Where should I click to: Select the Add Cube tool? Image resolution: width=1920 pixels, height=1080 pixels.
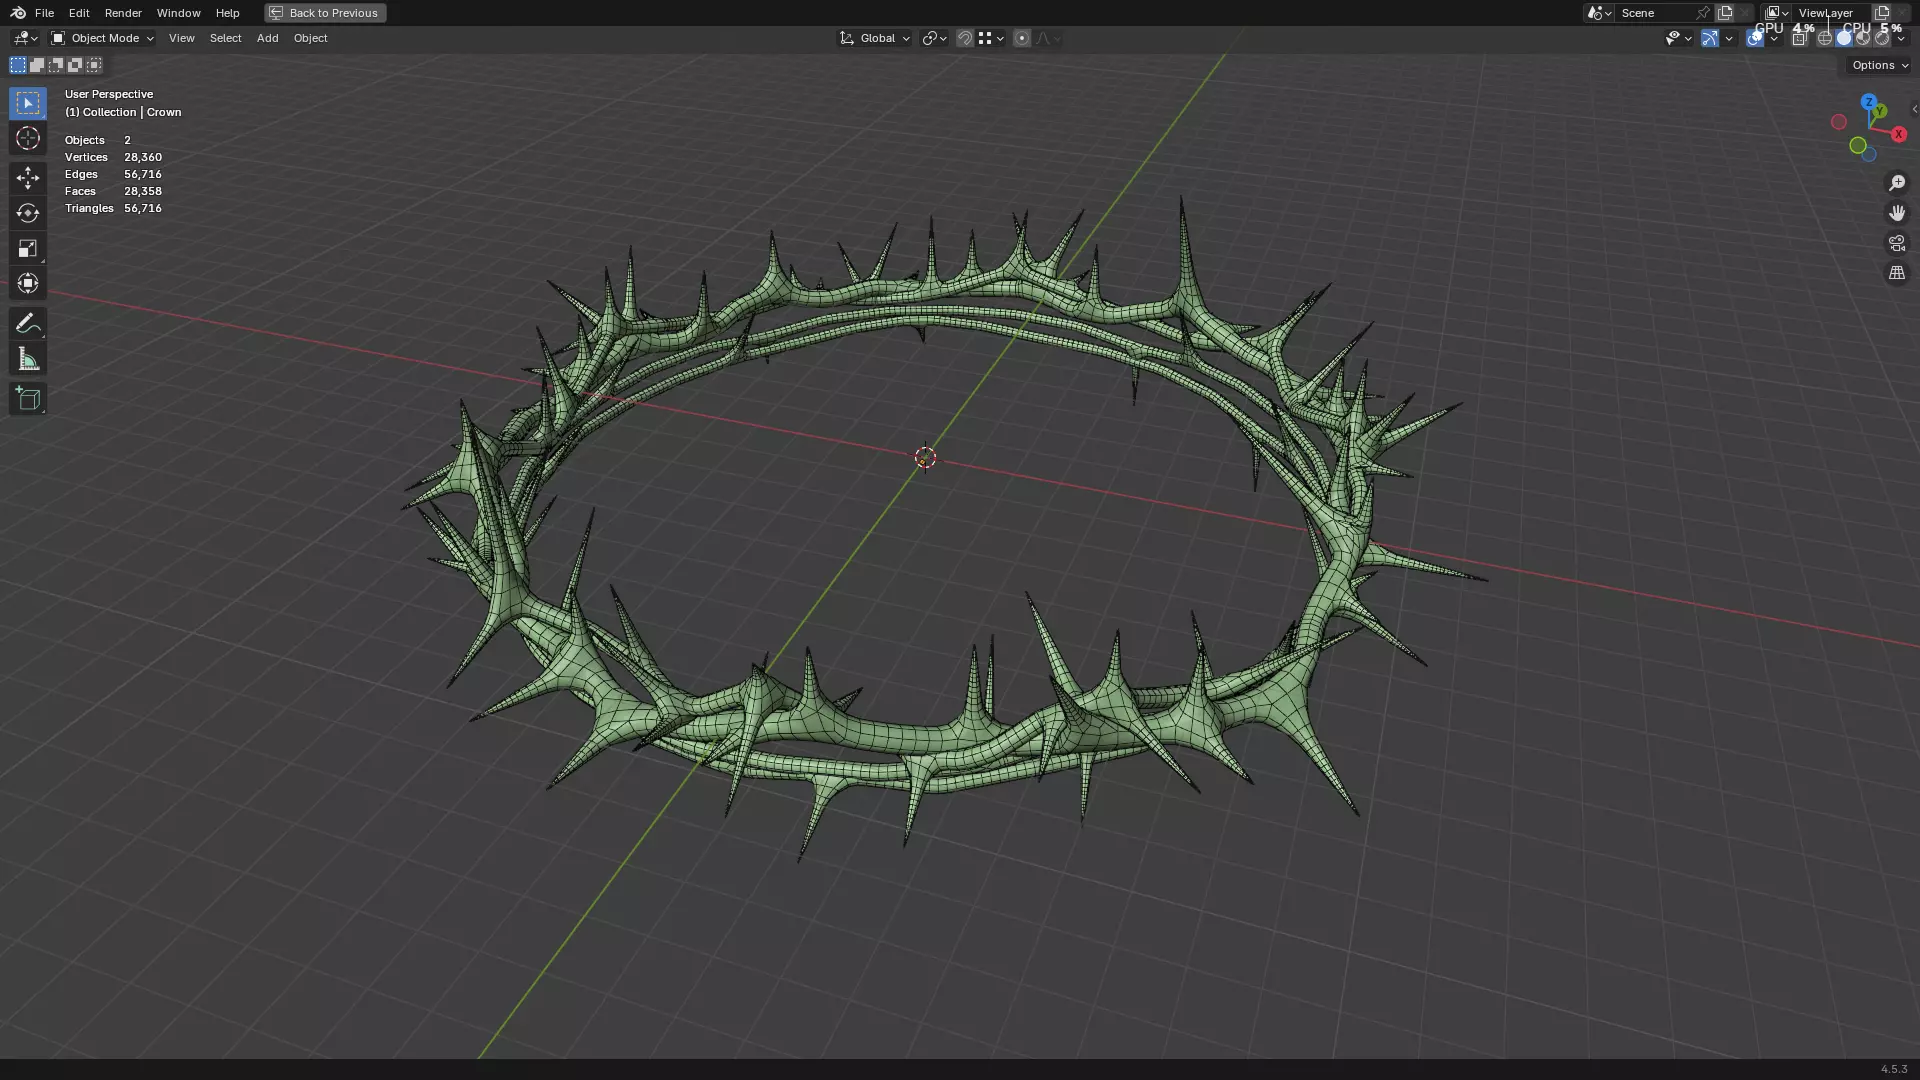pyautogui.click(x=28, y=399)
